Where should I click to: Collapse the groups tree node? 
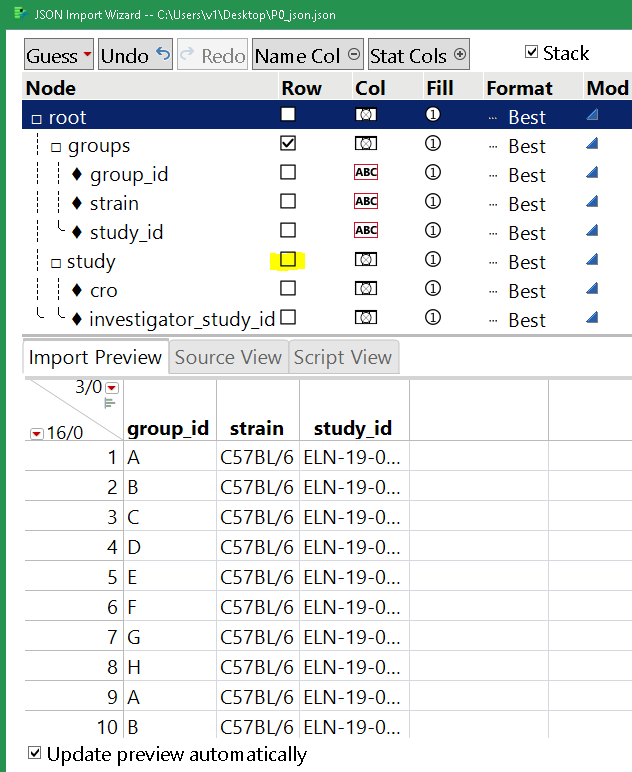click(x=56, y=147)
